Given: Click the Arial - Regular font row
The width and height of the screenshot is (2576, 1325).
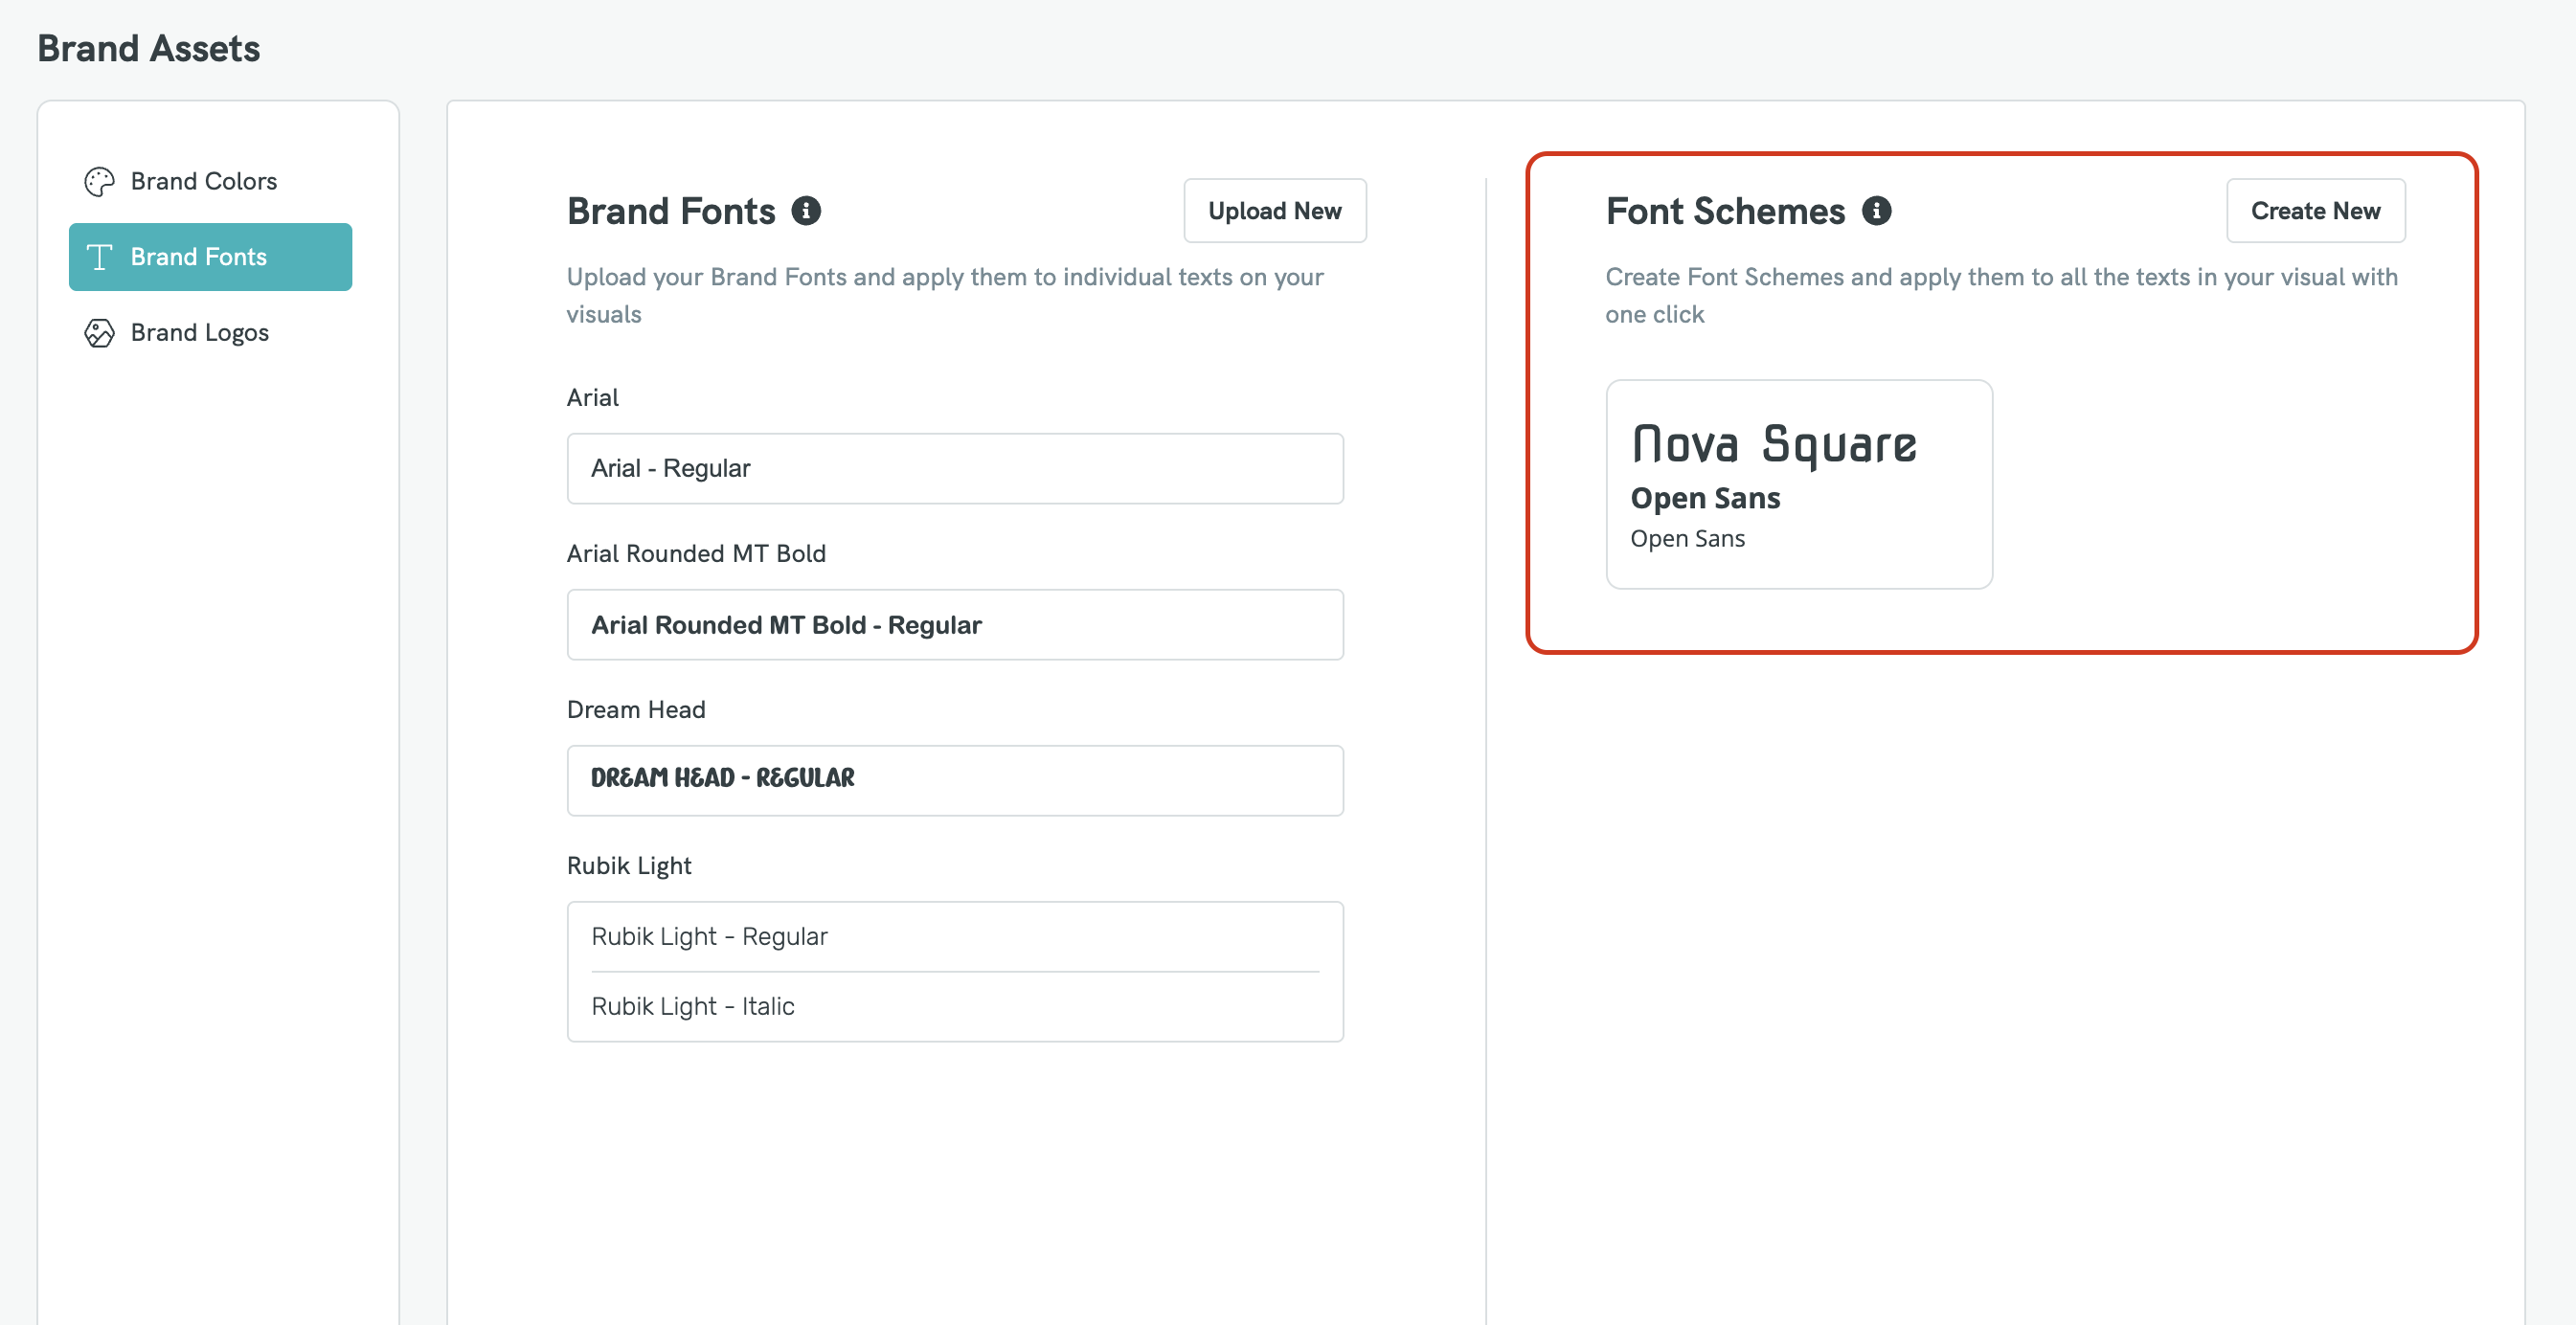Looking at the screenshot, I should coord(955,468).
